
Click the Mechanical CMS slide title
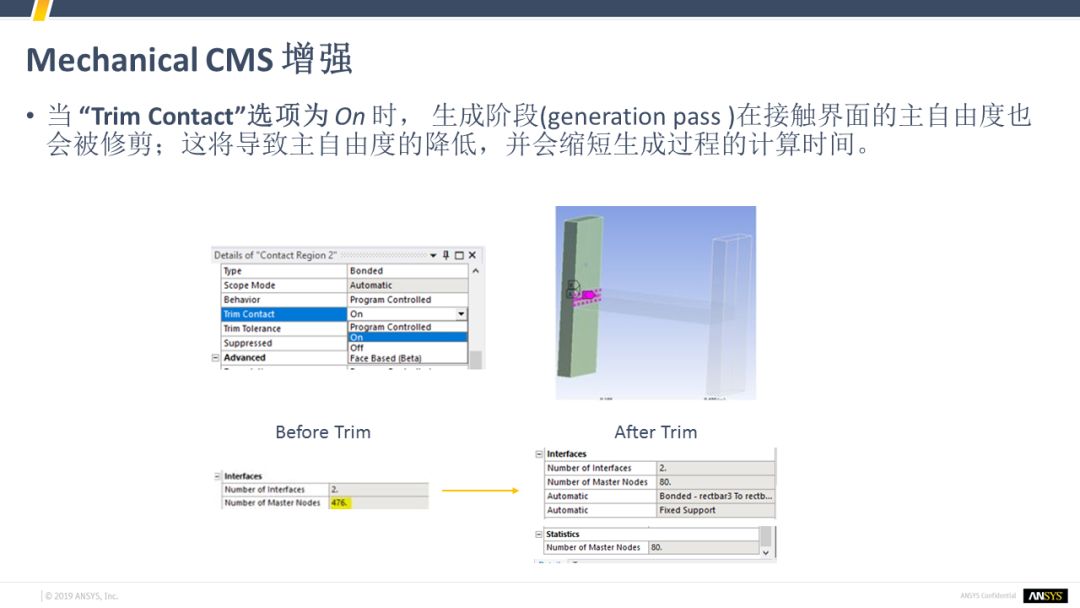pos(189,59)
